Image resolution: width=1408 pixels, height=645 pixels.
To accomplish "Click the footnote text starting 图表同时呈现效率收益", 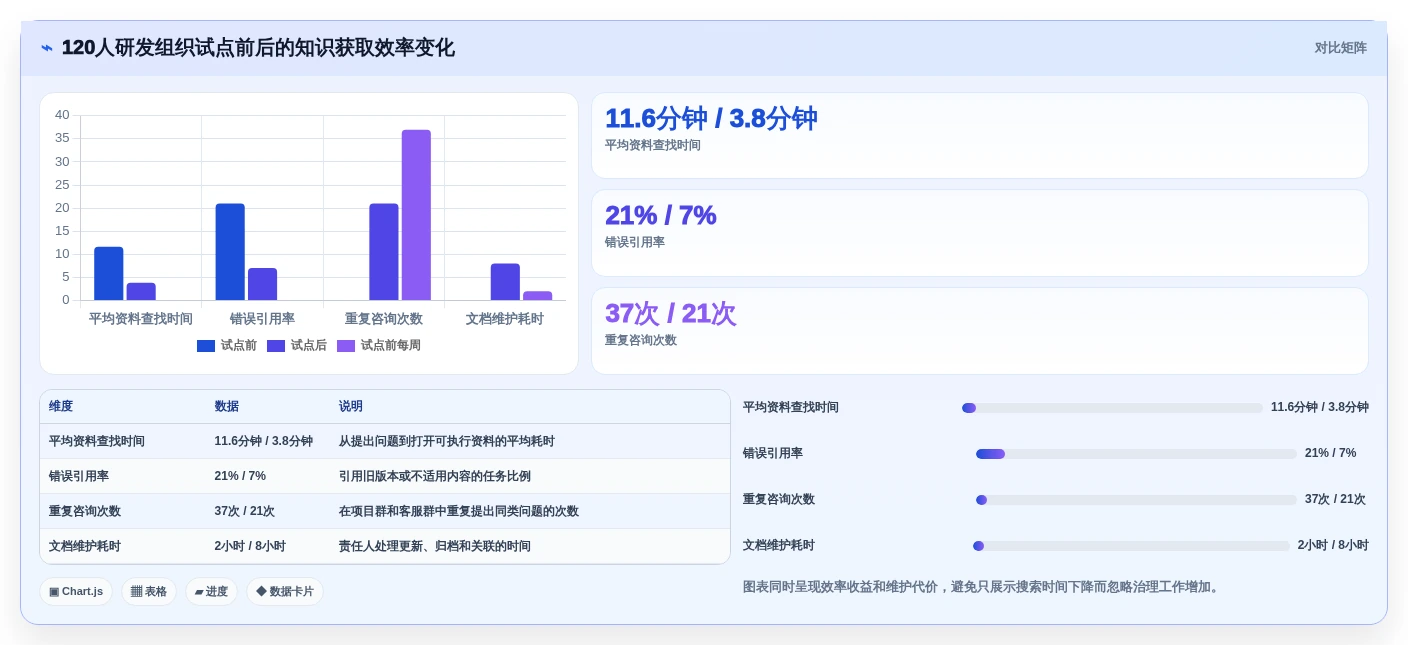I will [983, 587].
